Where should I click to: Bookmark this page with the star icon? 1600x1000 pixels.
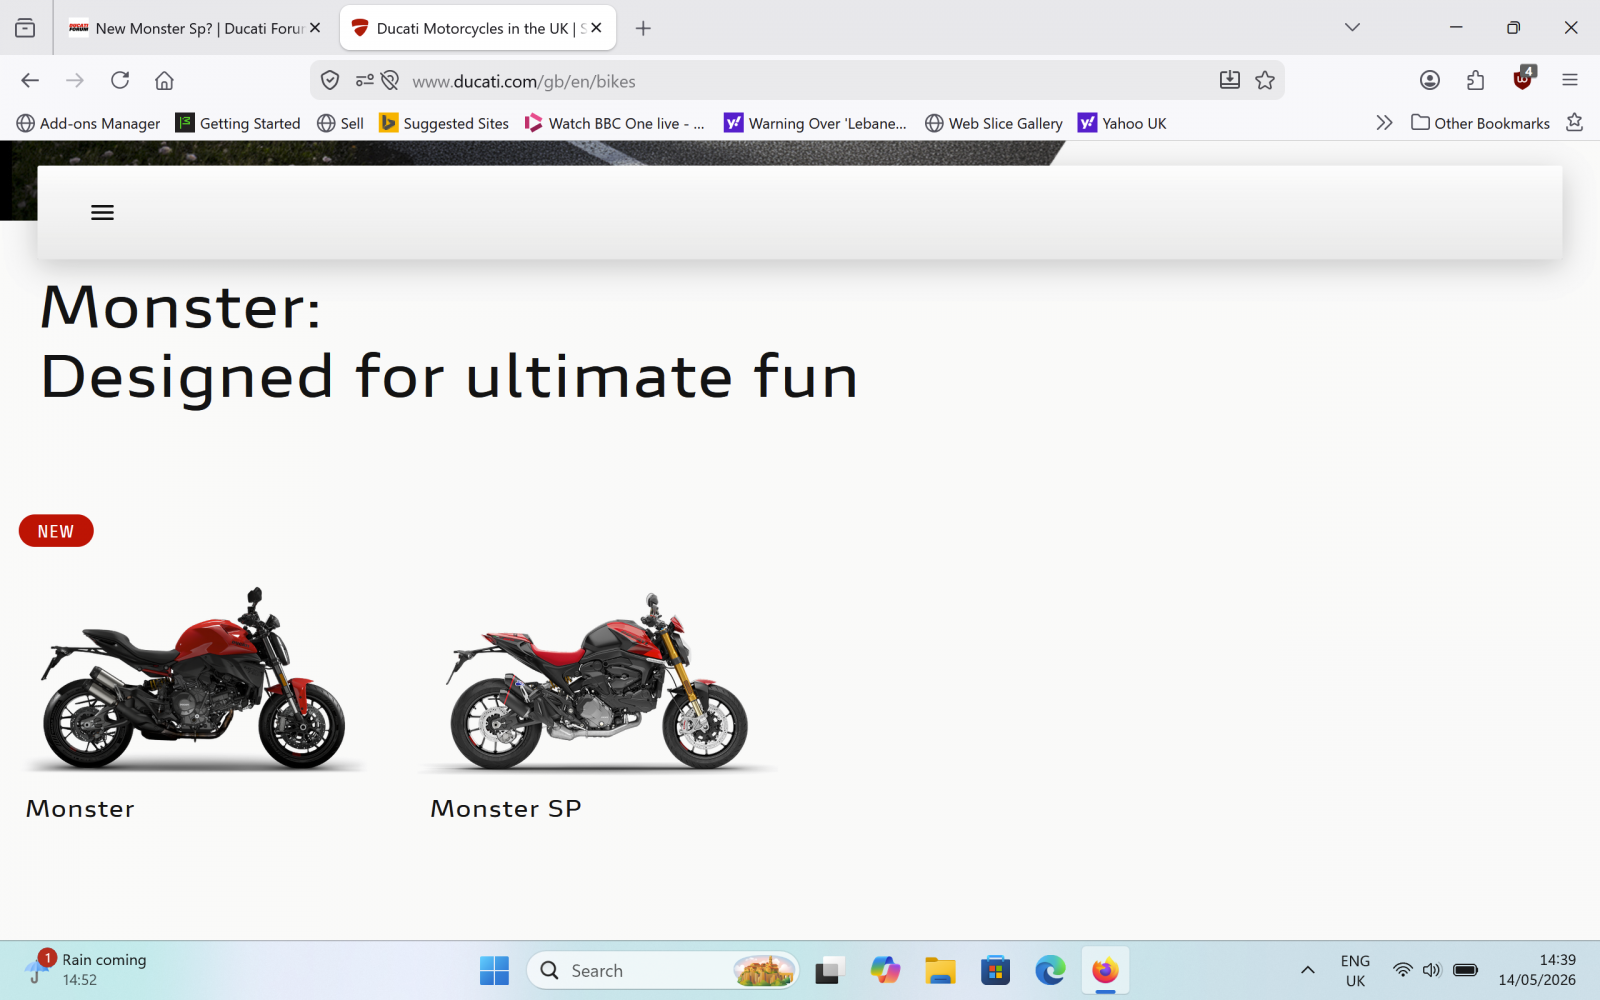click(1265, 80)
